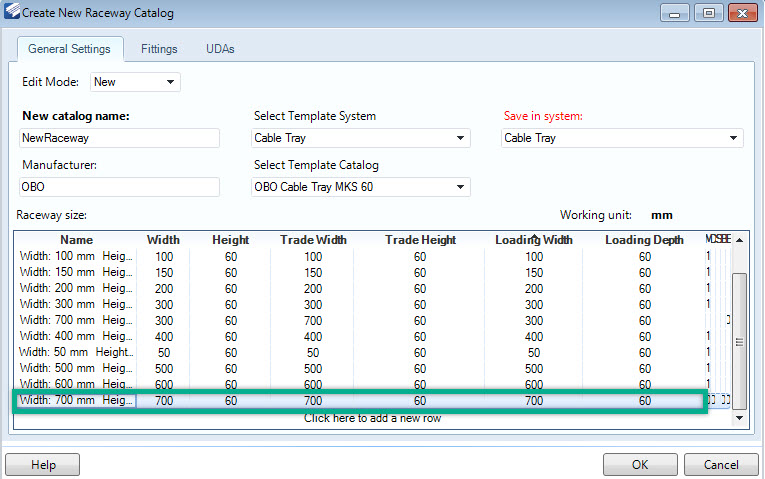Click the Manufacturer input field
The width and height of the screenshot is (765, 479).
120,187
